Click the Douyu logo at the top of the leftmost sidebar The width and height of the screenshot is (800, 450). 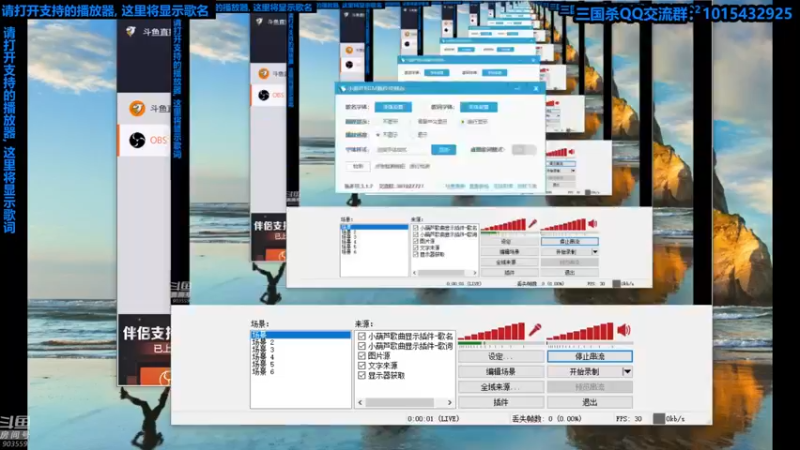(x=131, y=32)
